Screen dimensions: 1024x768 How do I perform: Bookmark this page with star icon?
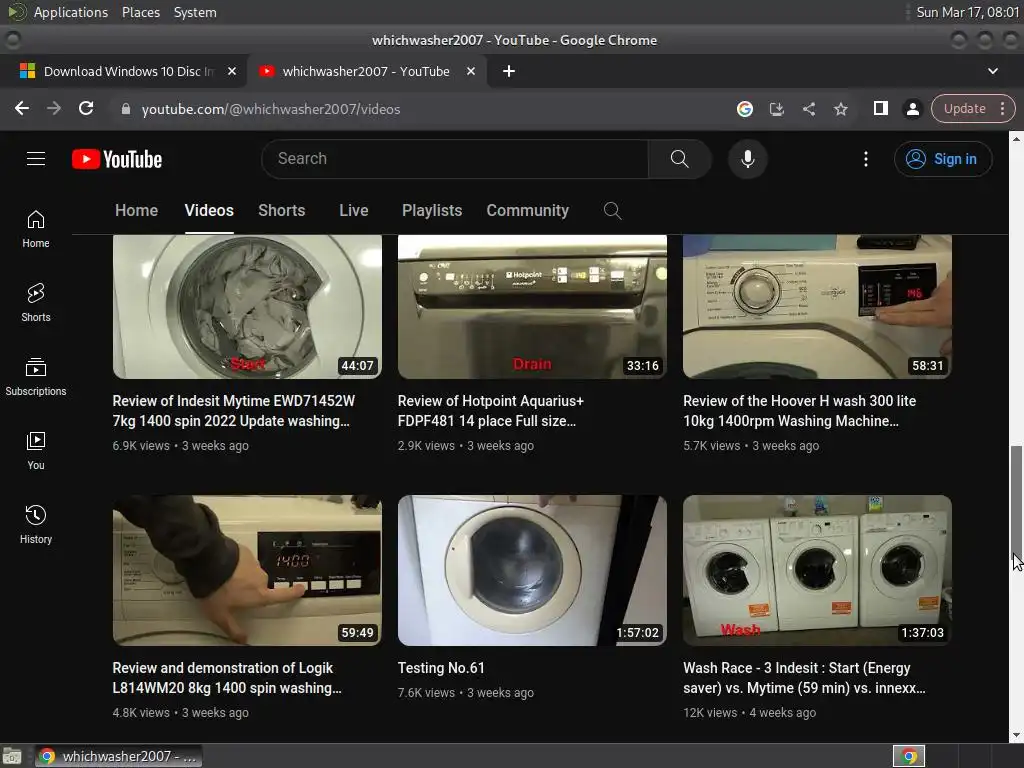coord(840,109)
